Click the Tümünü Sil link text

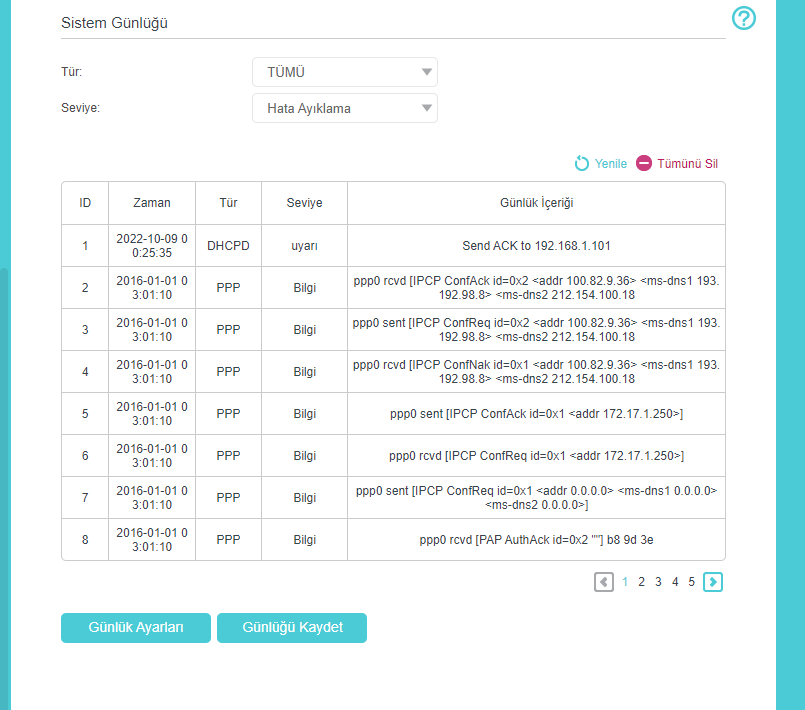(x=687, y=164)
